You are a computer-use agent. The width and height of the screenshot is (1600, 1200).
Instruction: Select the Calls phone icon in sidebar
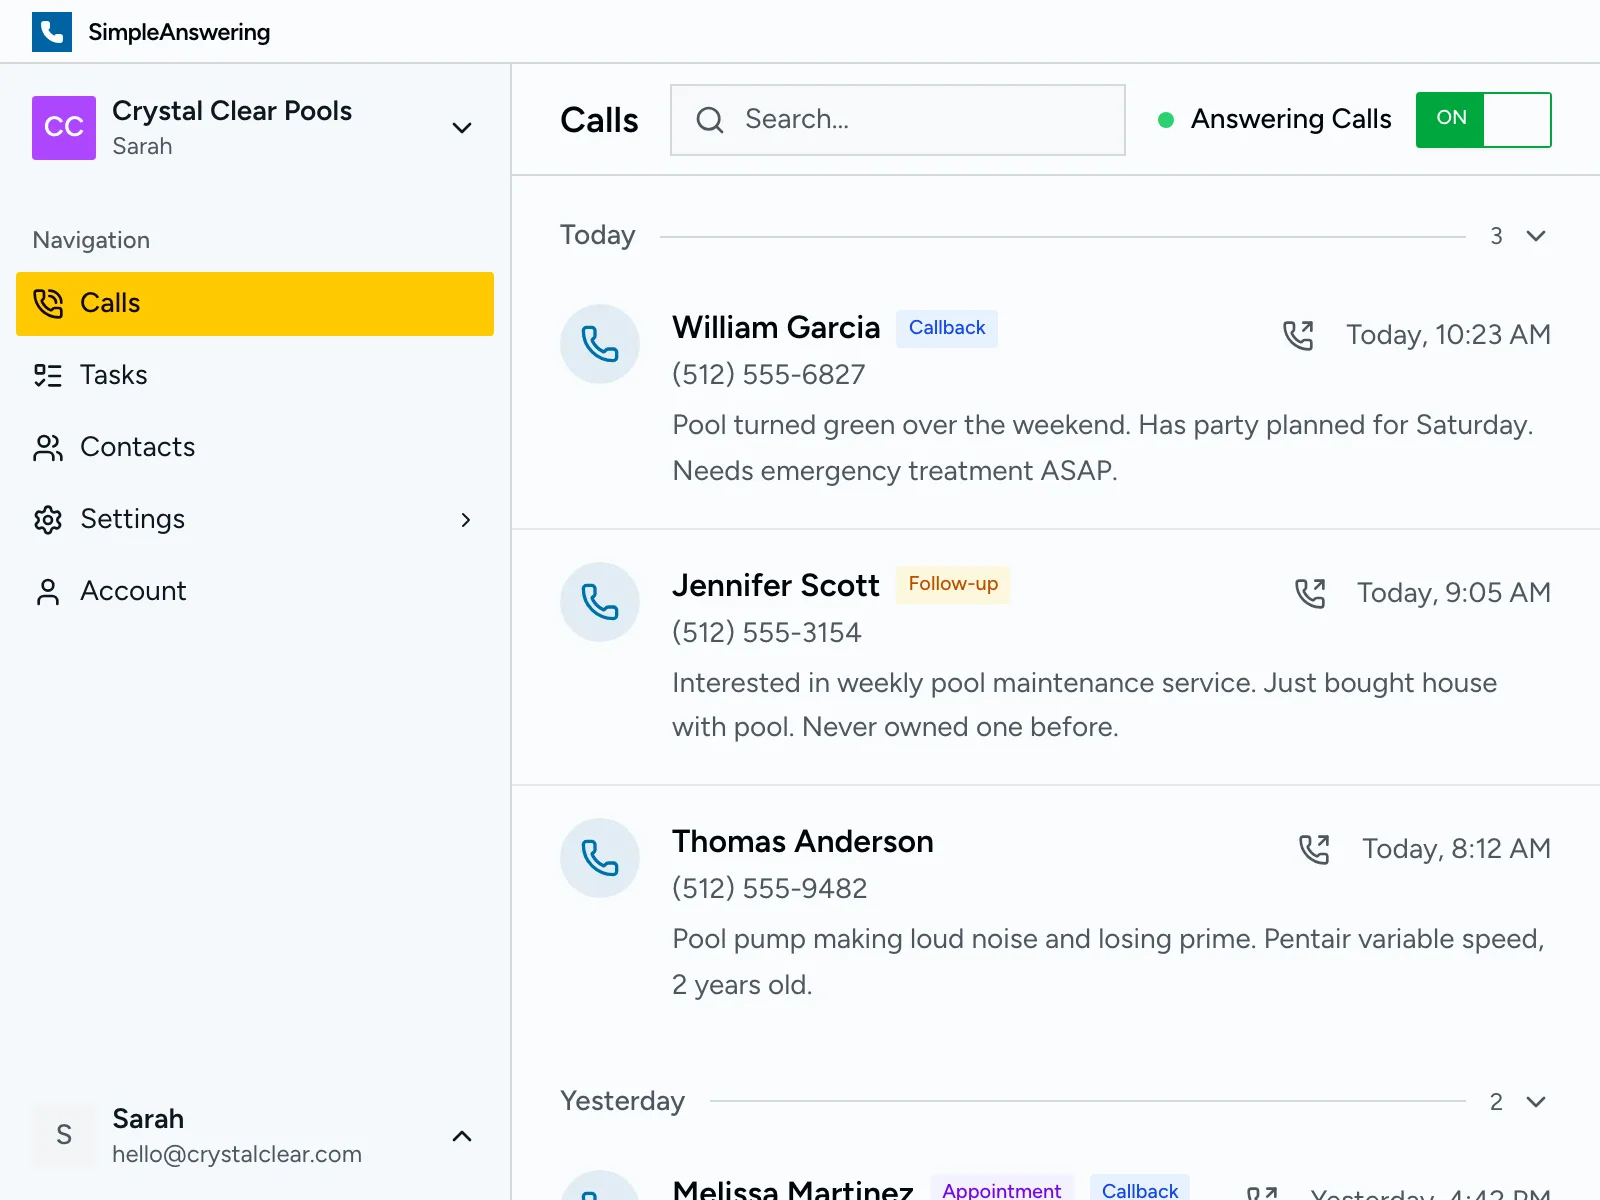(x=46, y=303)
